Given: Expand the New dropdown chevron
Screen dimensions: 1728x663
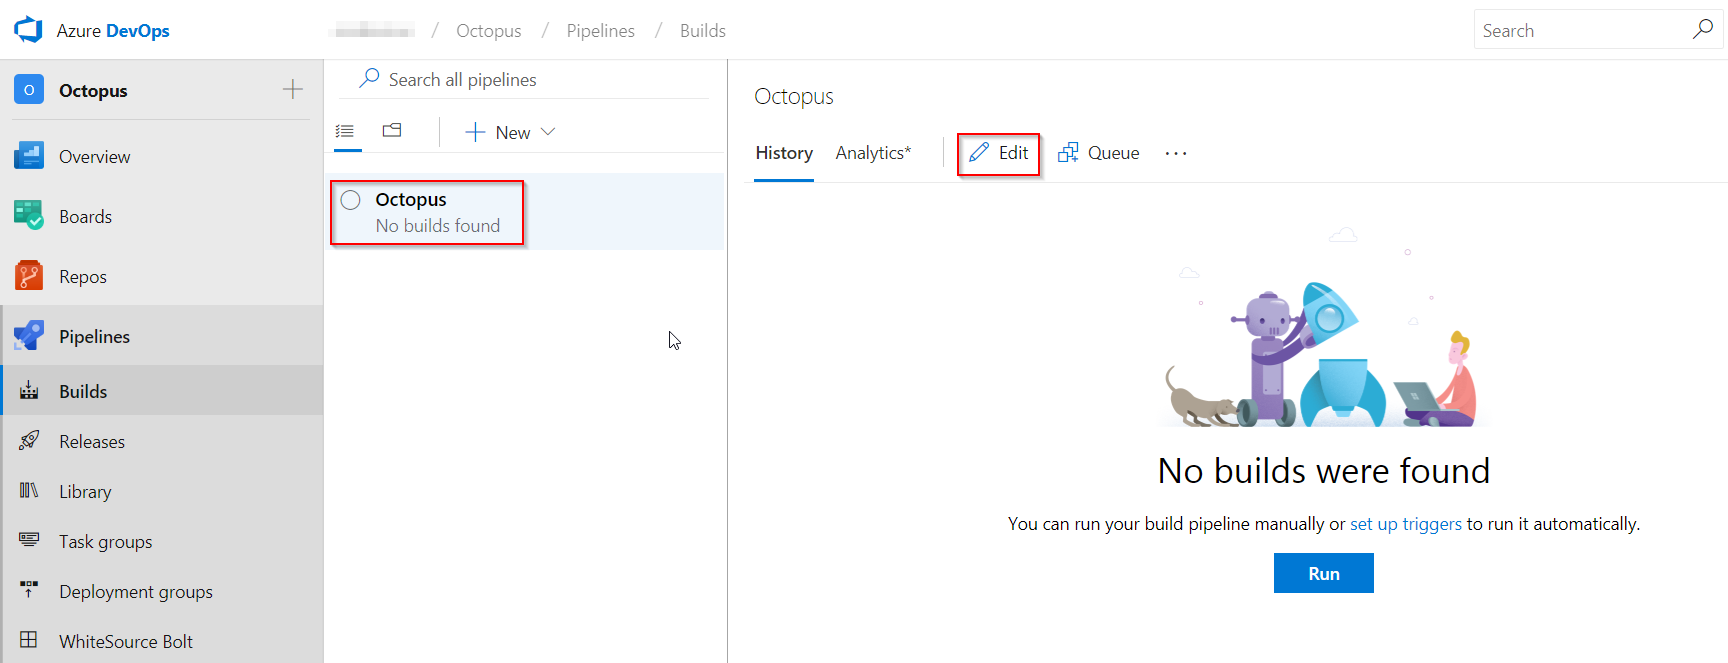Looking at the screenshot, I should (548, 132).
